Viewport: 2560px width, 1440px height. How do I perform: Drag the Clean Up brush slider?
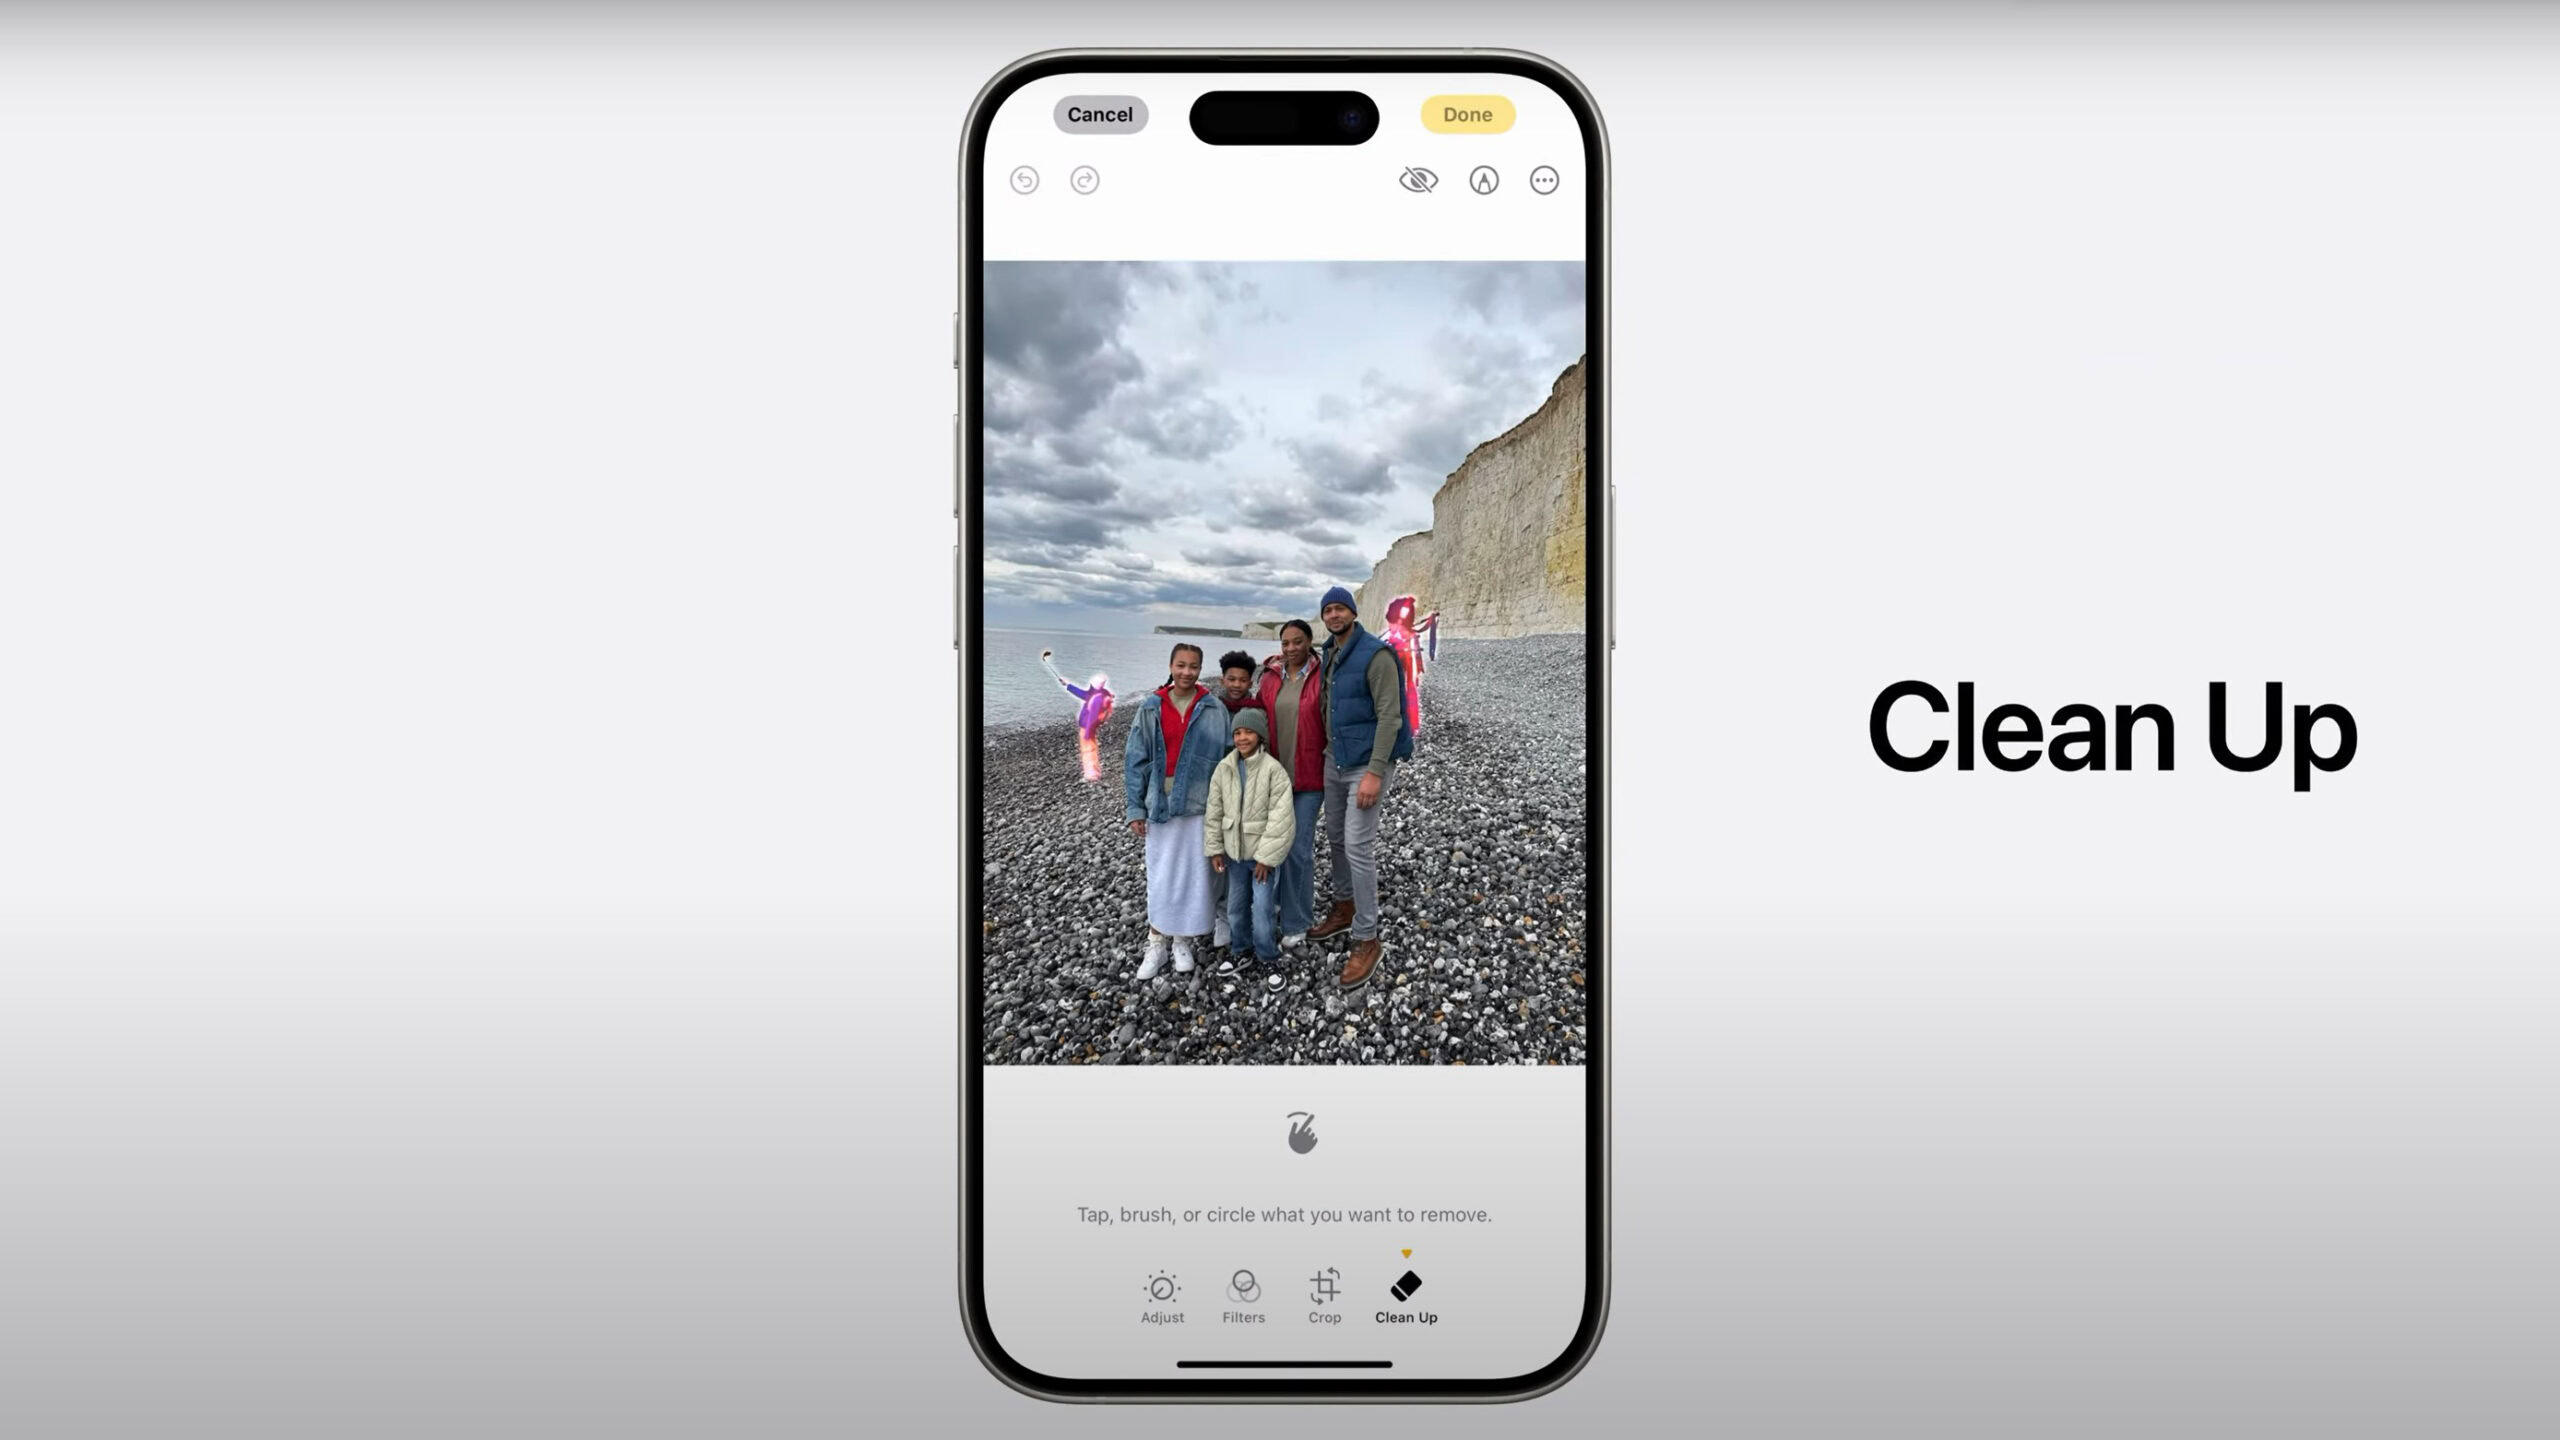[1407, 1254]
